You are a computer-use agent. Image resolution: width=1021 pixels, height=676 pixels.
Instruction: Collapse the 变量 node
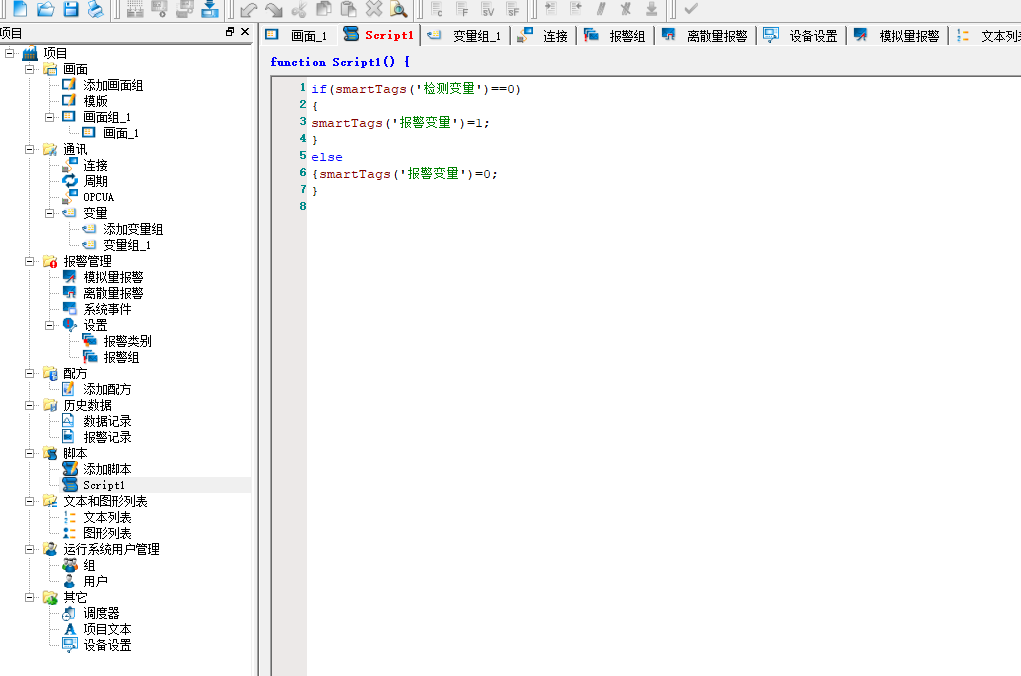coord(49,213)
